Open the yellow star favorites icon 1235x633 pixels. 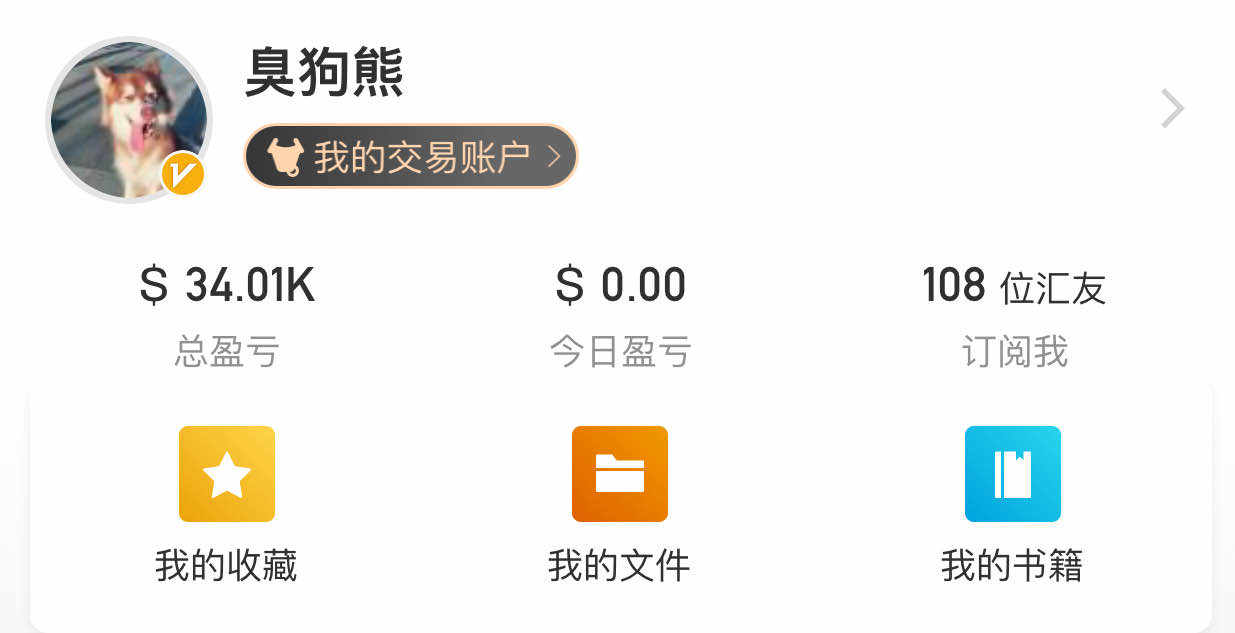click(227, 474)
